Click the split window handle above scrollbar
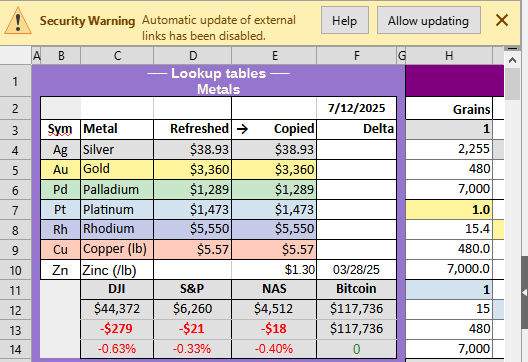 pyautogui.click(x=513, y=49)
